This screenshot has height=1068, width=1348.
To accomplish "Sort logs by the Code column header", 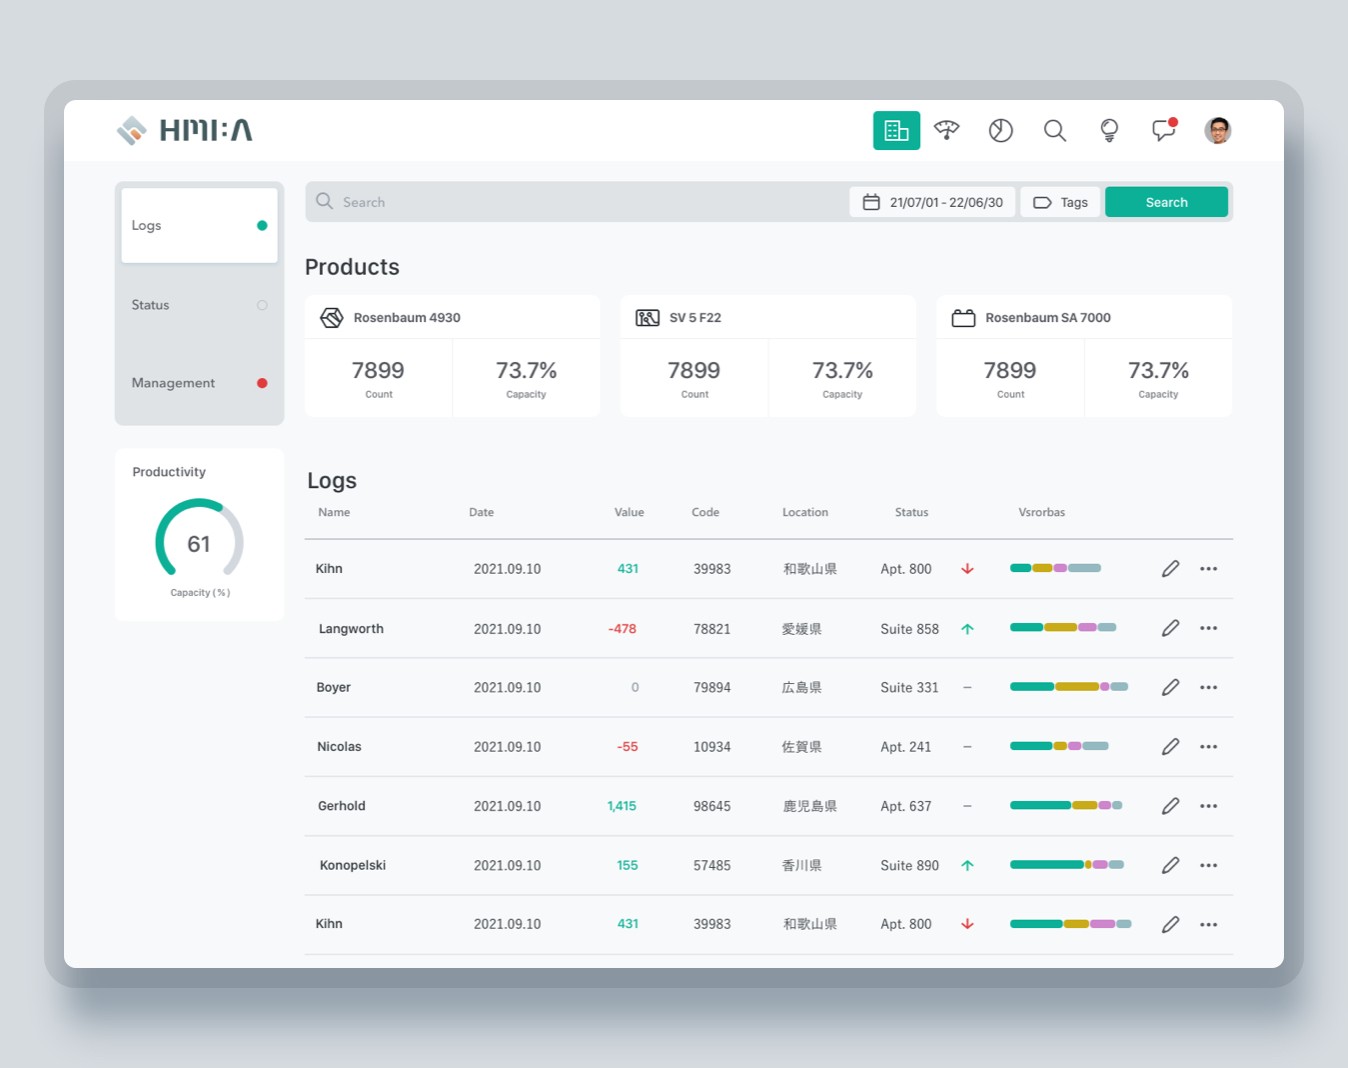I will [x=705, y=513].
